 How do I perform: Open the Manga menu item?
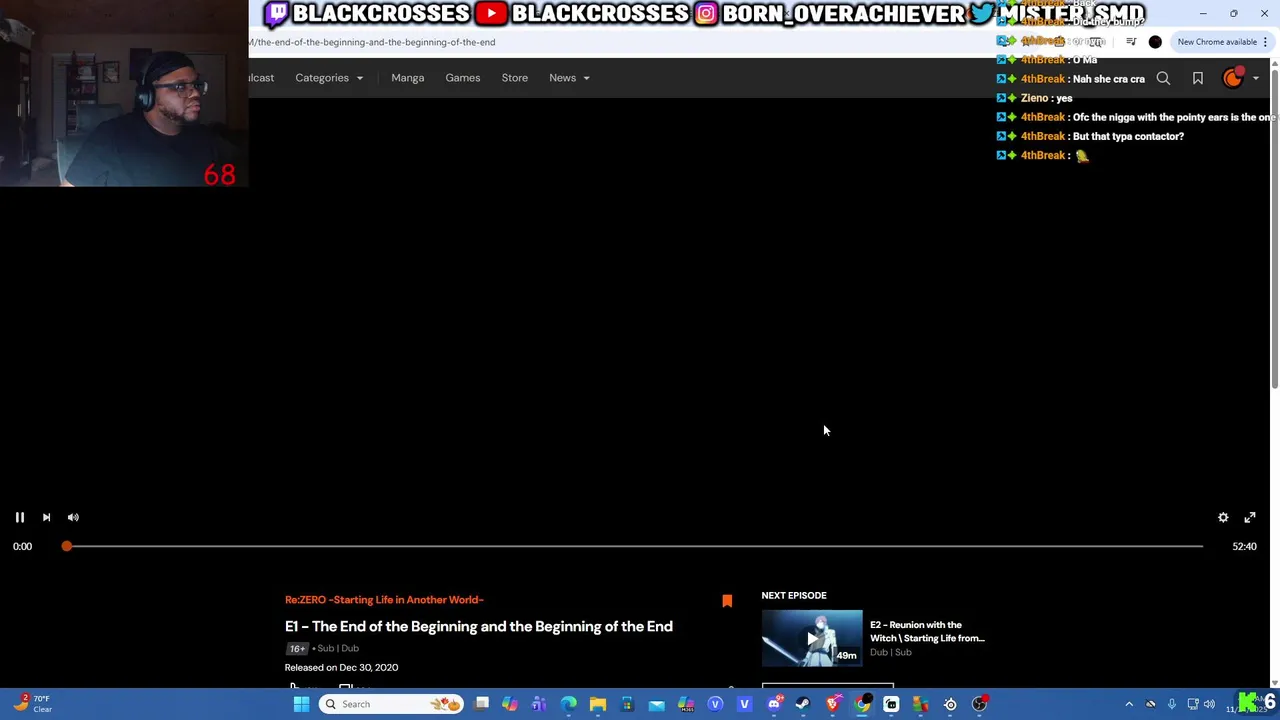407,77
